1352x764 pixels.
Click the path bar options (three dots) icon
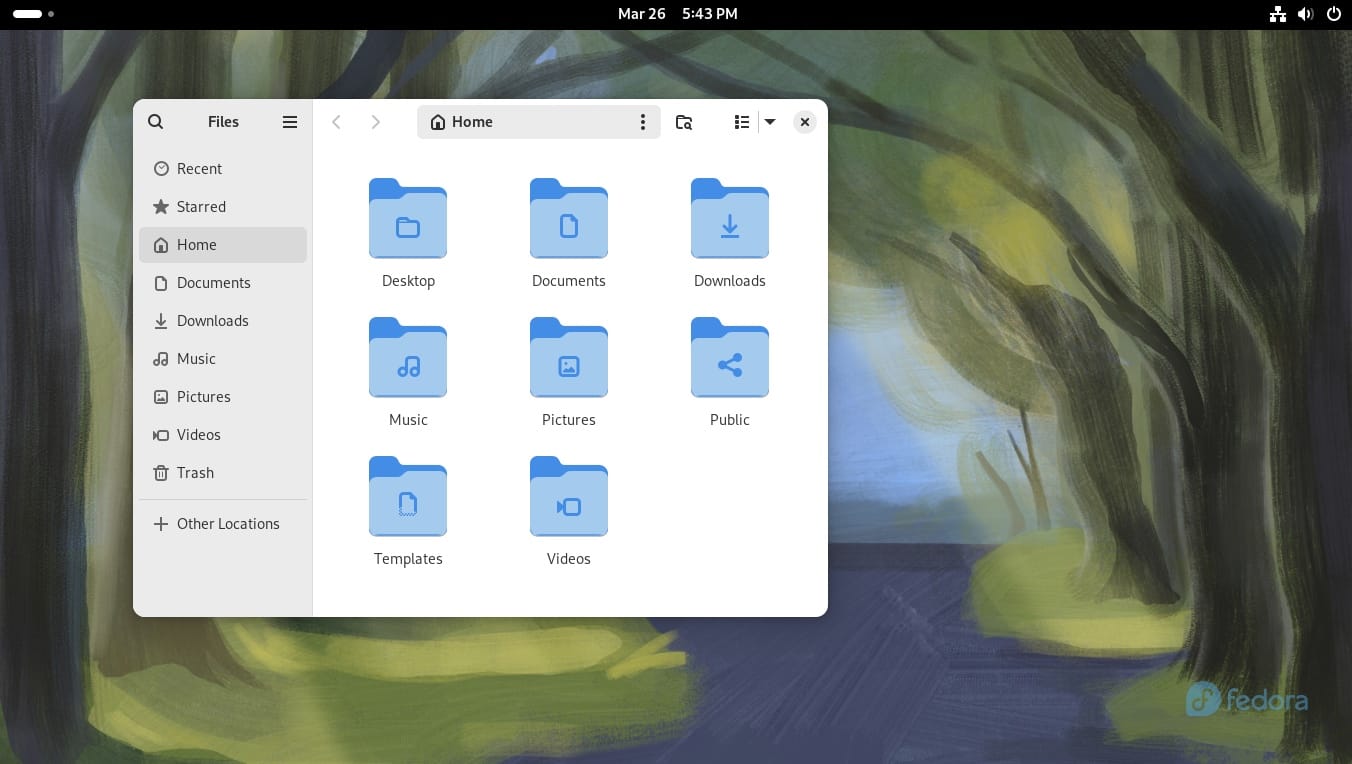coord(643,121)
